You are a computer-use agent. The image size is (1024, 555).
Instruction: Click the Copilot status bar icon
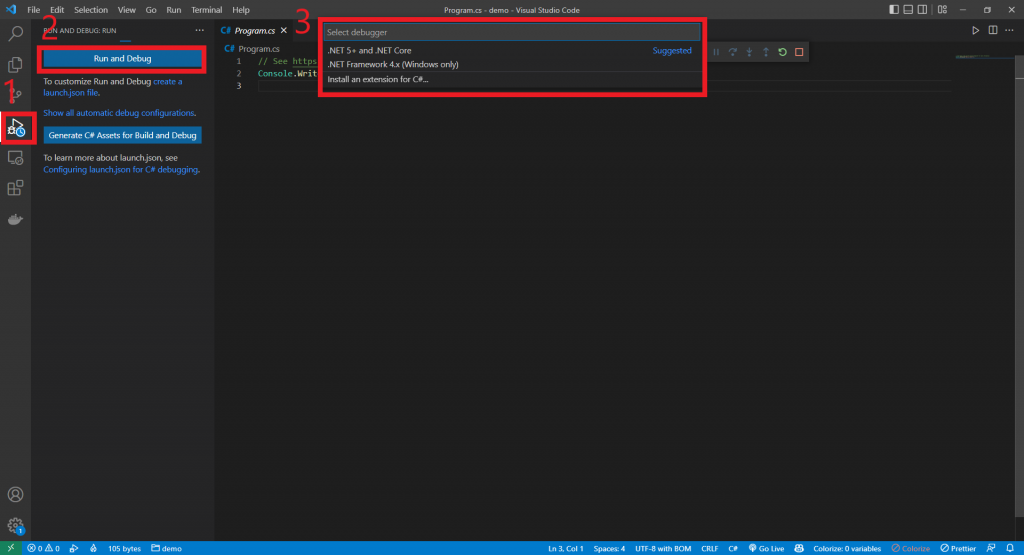click(x=799, y=548)
